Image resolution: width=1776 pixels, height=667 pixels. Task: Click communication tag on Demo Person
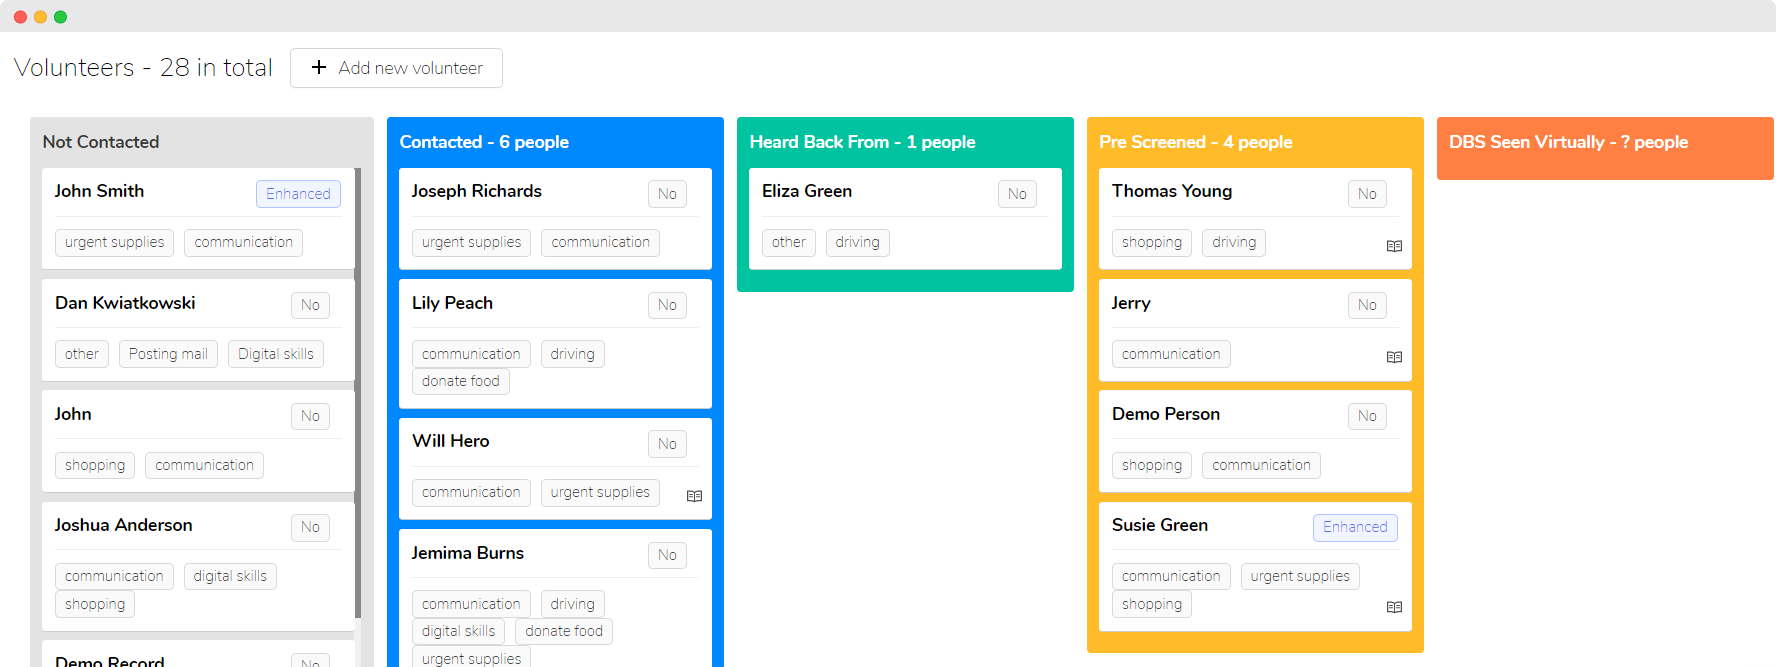[x=1261, y=465]
